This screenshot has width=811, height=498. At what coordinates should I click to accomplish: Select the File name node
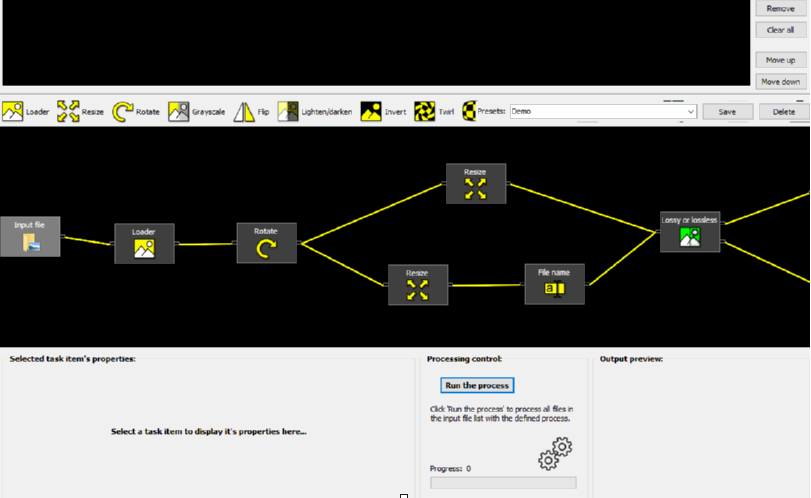[554, 284]
